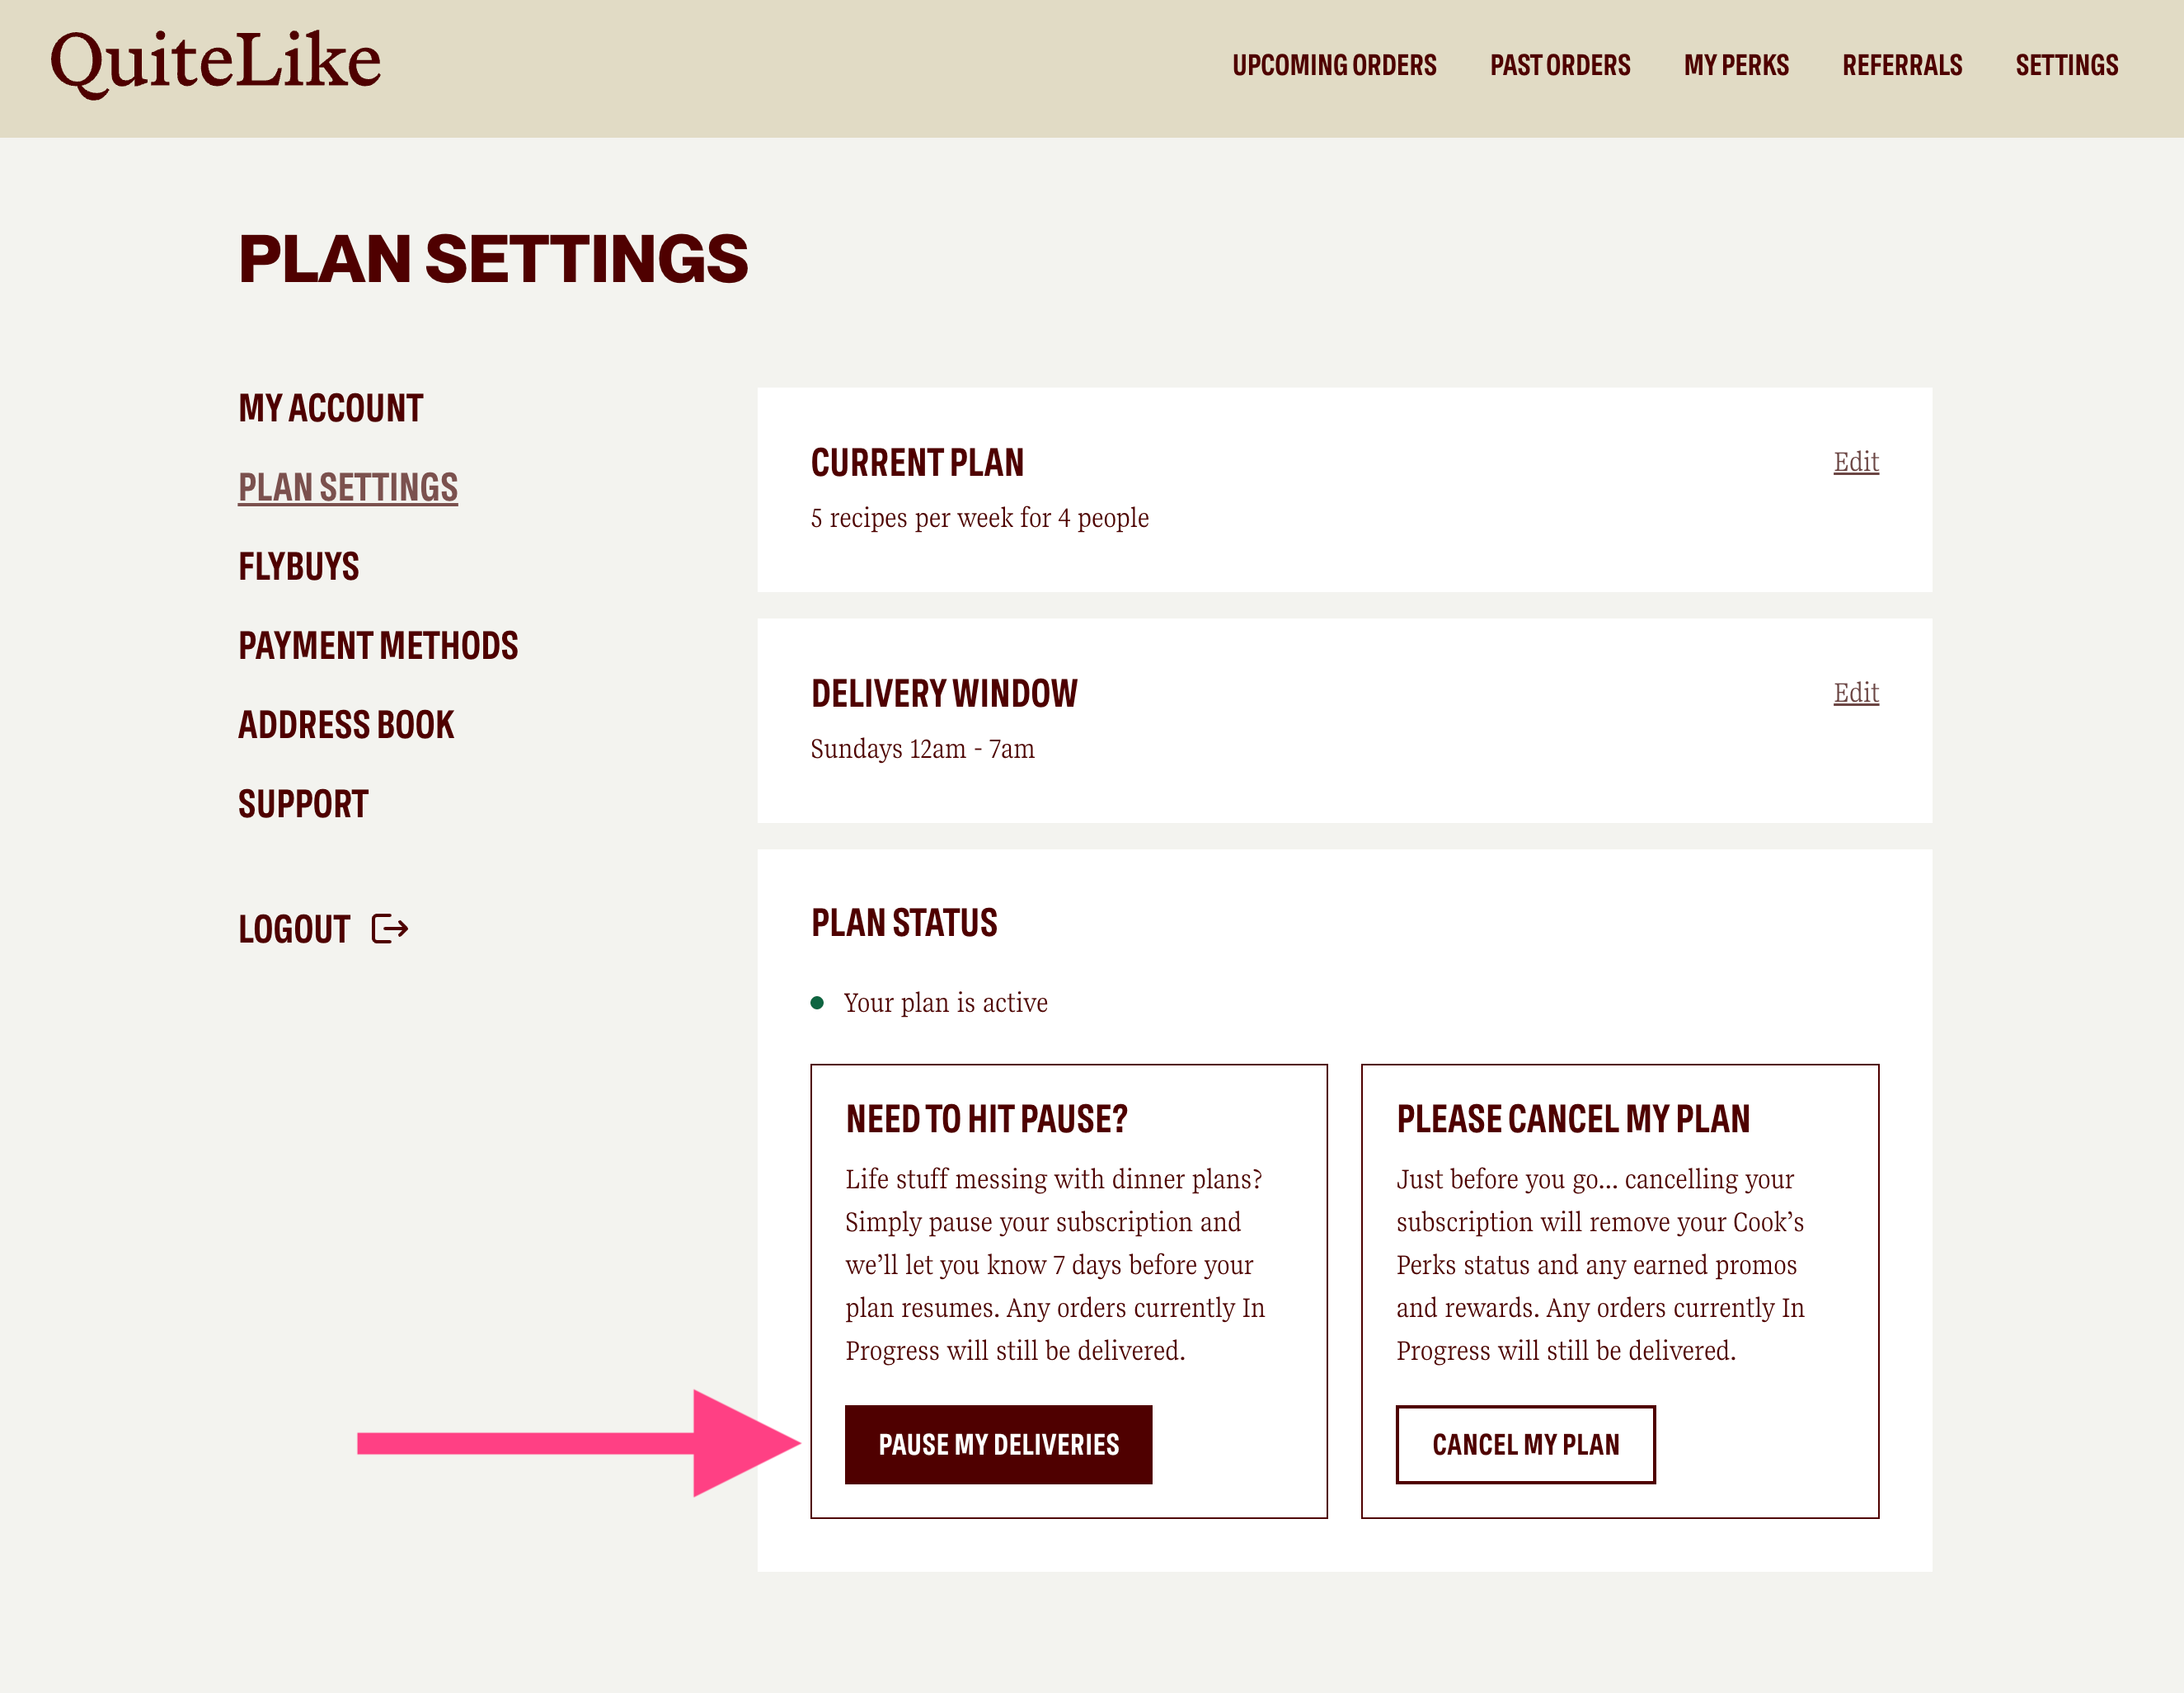
Task: Open the Address Book
Action: (346, 724)
